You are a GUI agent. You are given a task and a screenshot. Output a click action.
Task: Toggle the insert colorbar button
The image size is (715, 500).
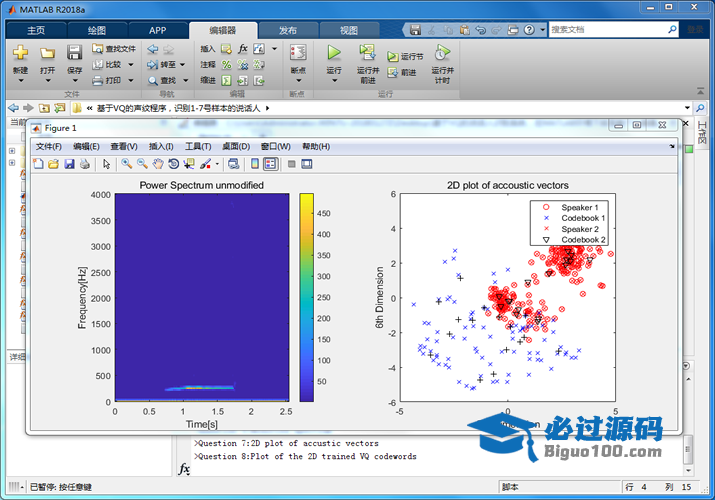point(255,164)
